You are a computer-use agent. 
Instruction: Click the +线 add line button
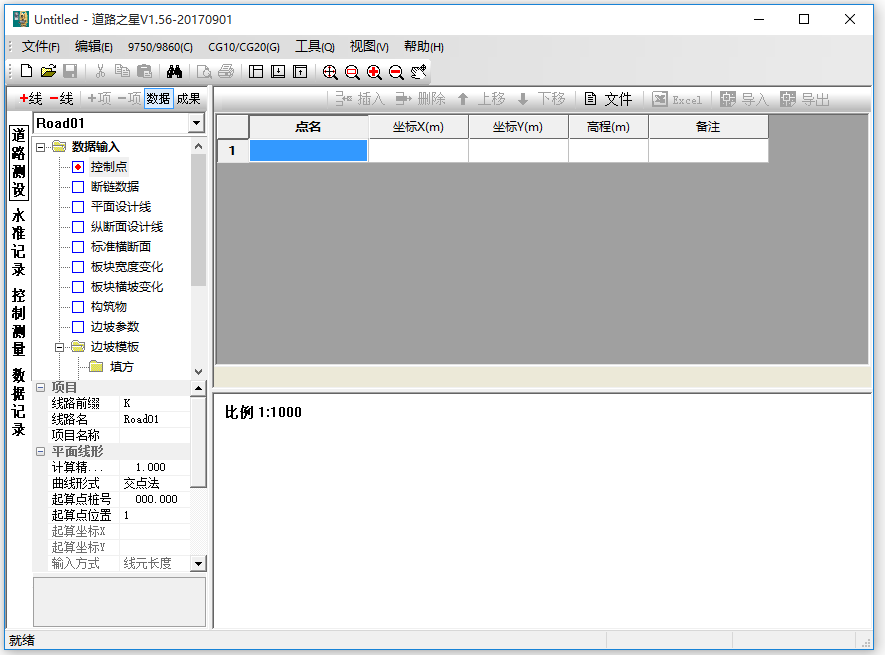pos(31,98)
